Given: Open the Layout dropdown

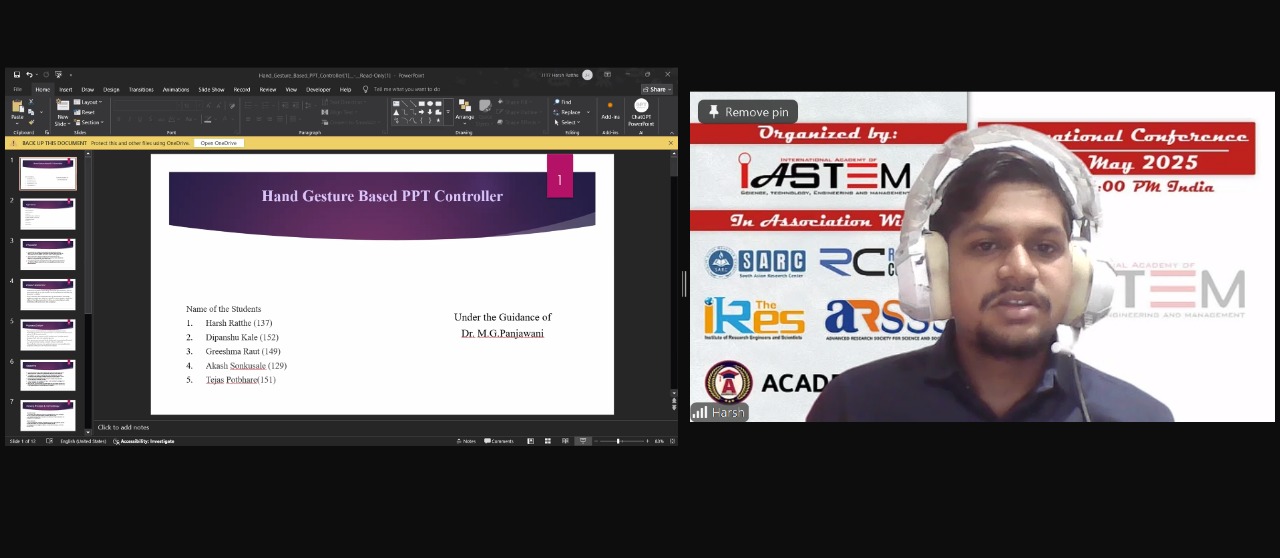Looking at the screenshot, I should (88, 102).
